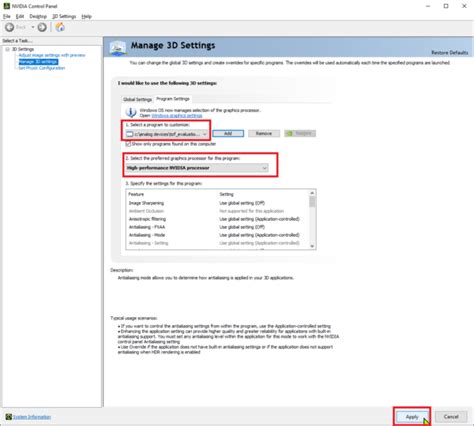Click the info icon beside Windows OS notice

(131, 112)
